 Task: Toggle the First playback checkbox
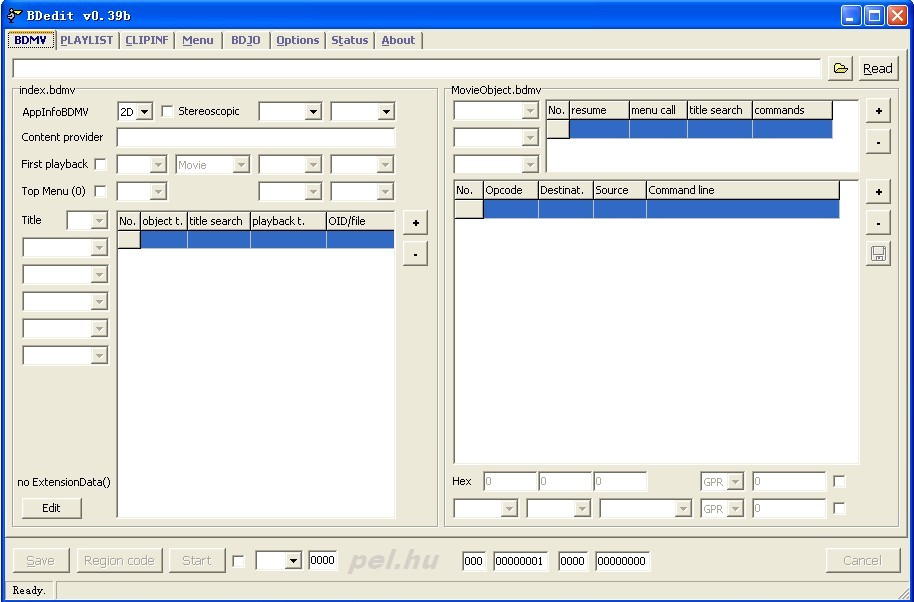100,165
